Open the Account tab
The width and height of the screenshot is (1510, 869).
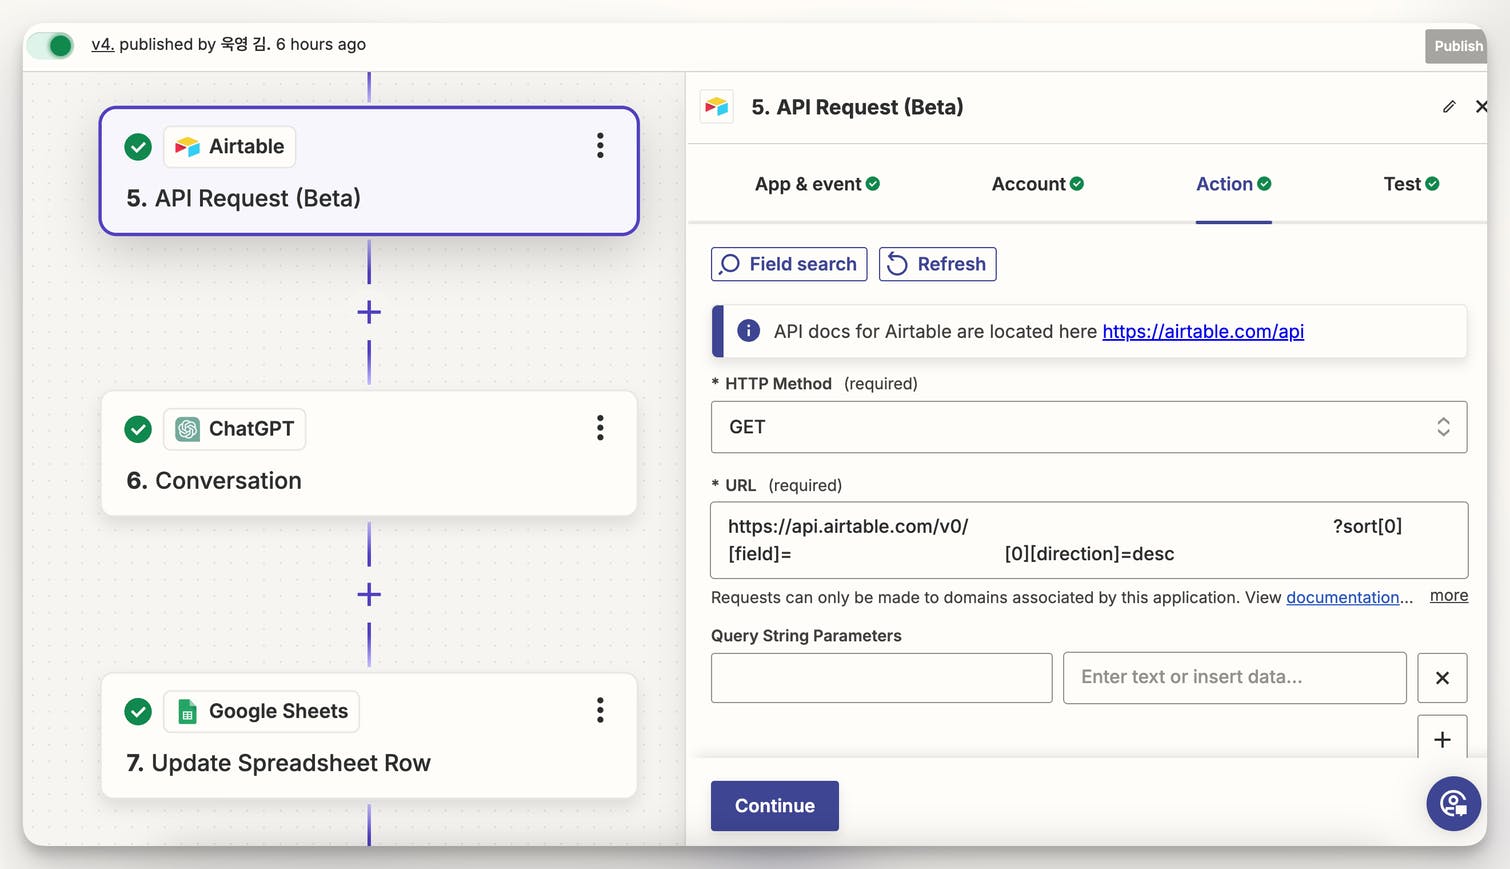point(1037,184)
